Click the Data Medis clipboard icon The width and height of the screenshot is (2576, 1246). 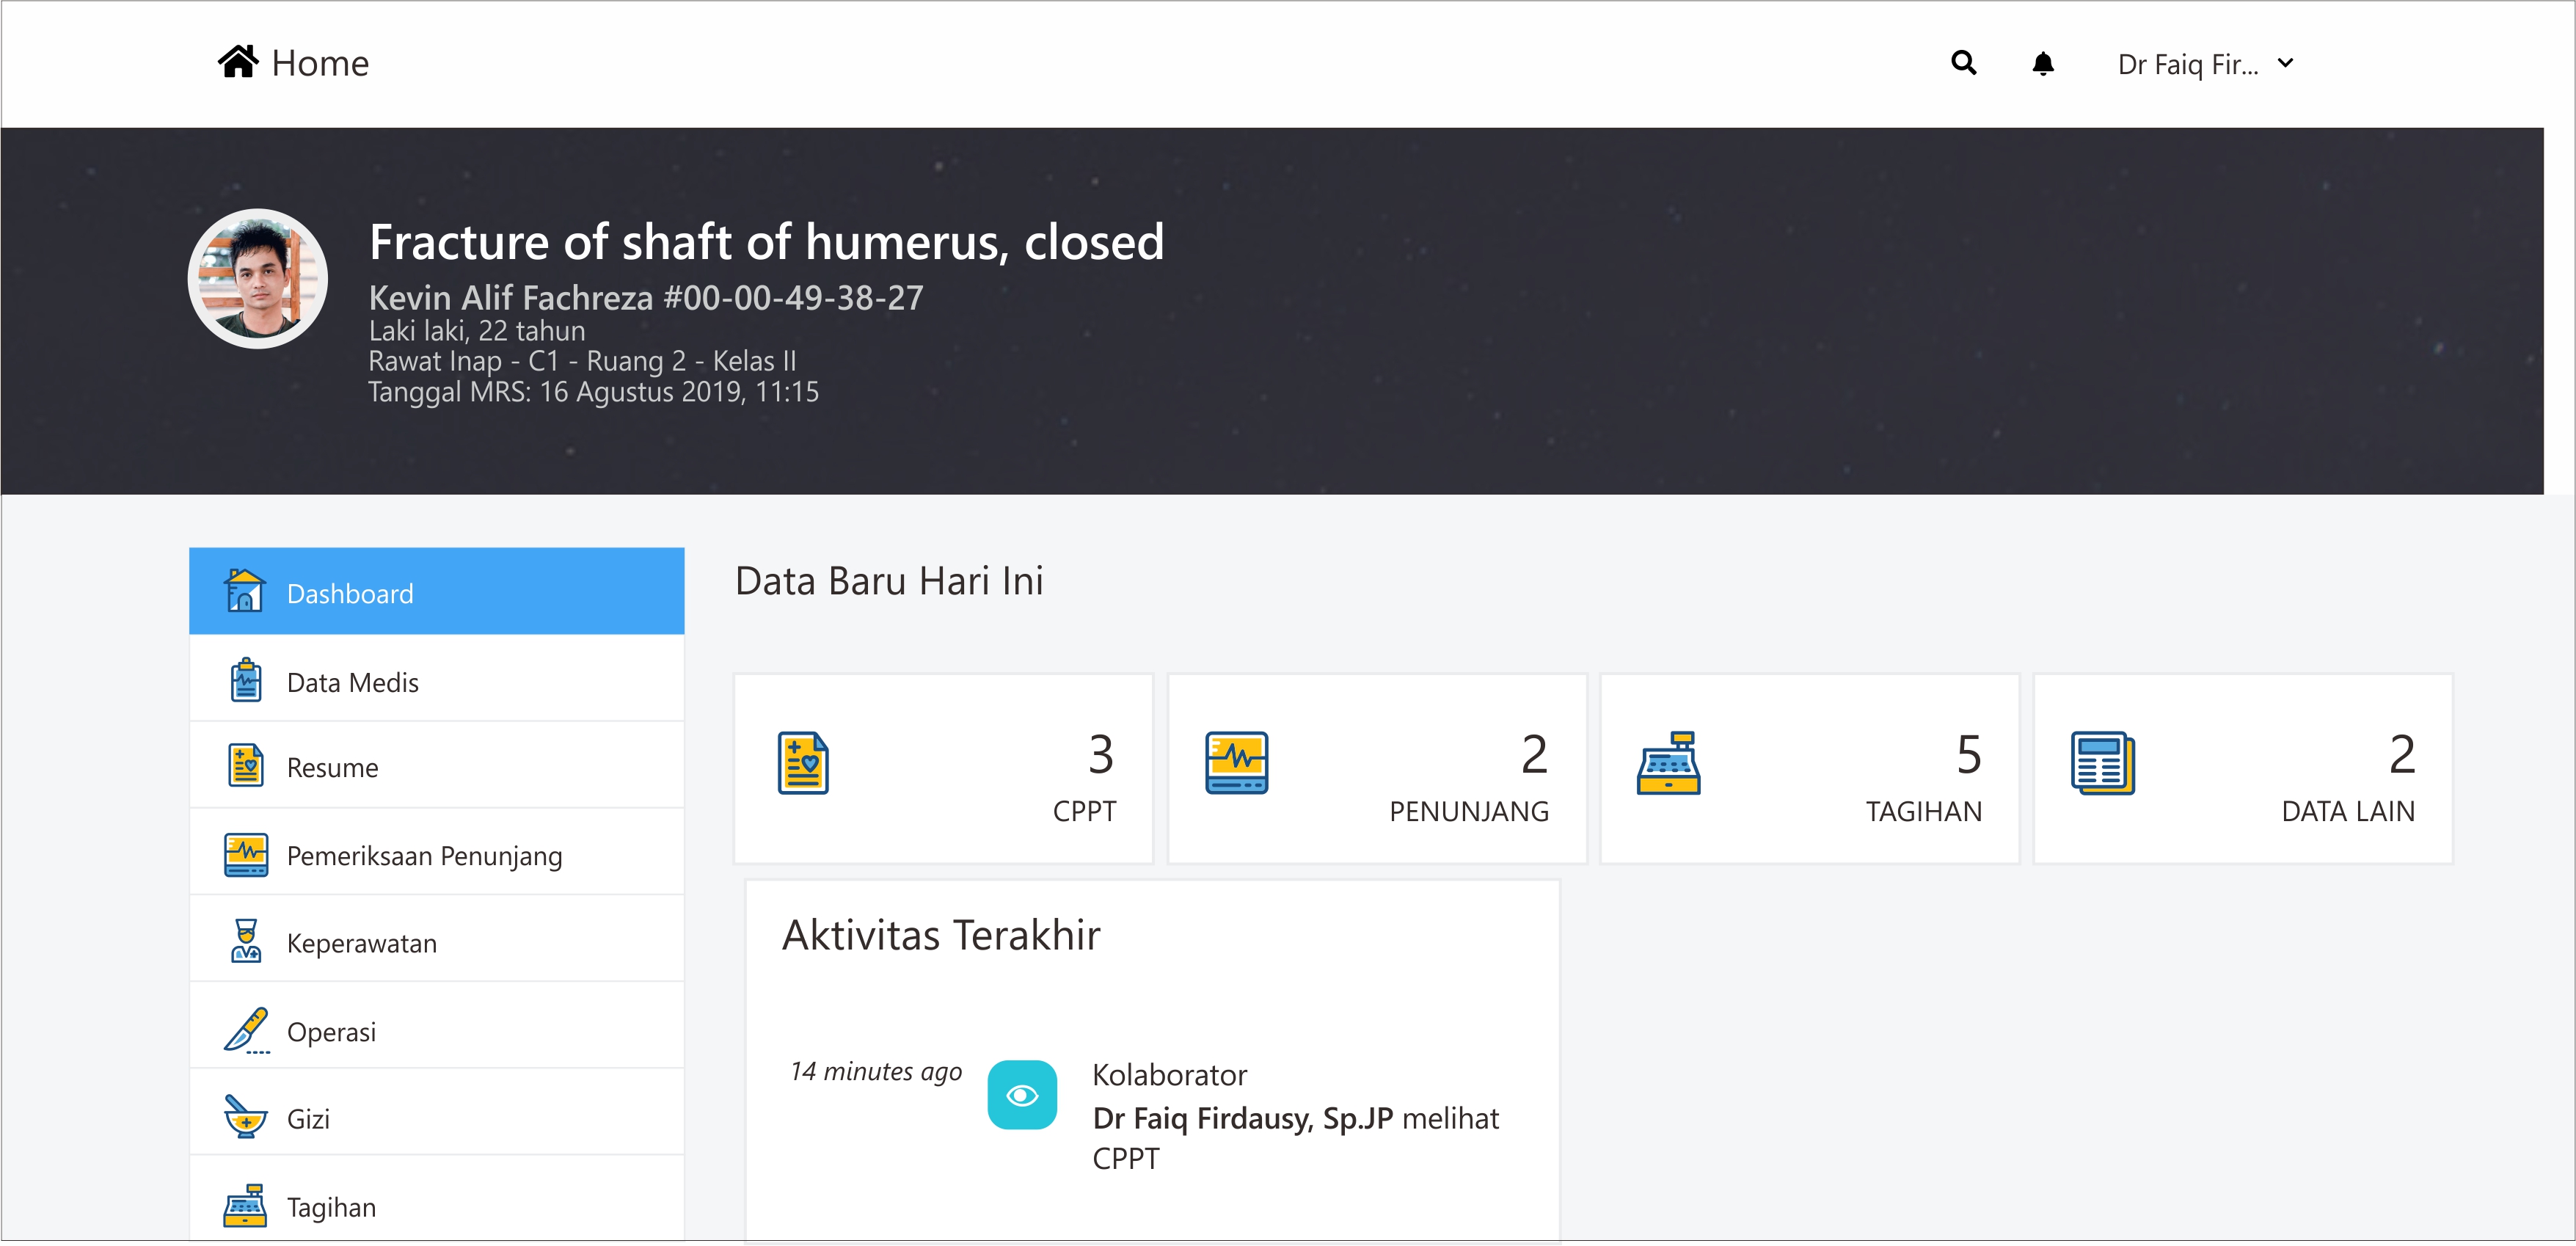pyautogui.click(x=245, y=681)
